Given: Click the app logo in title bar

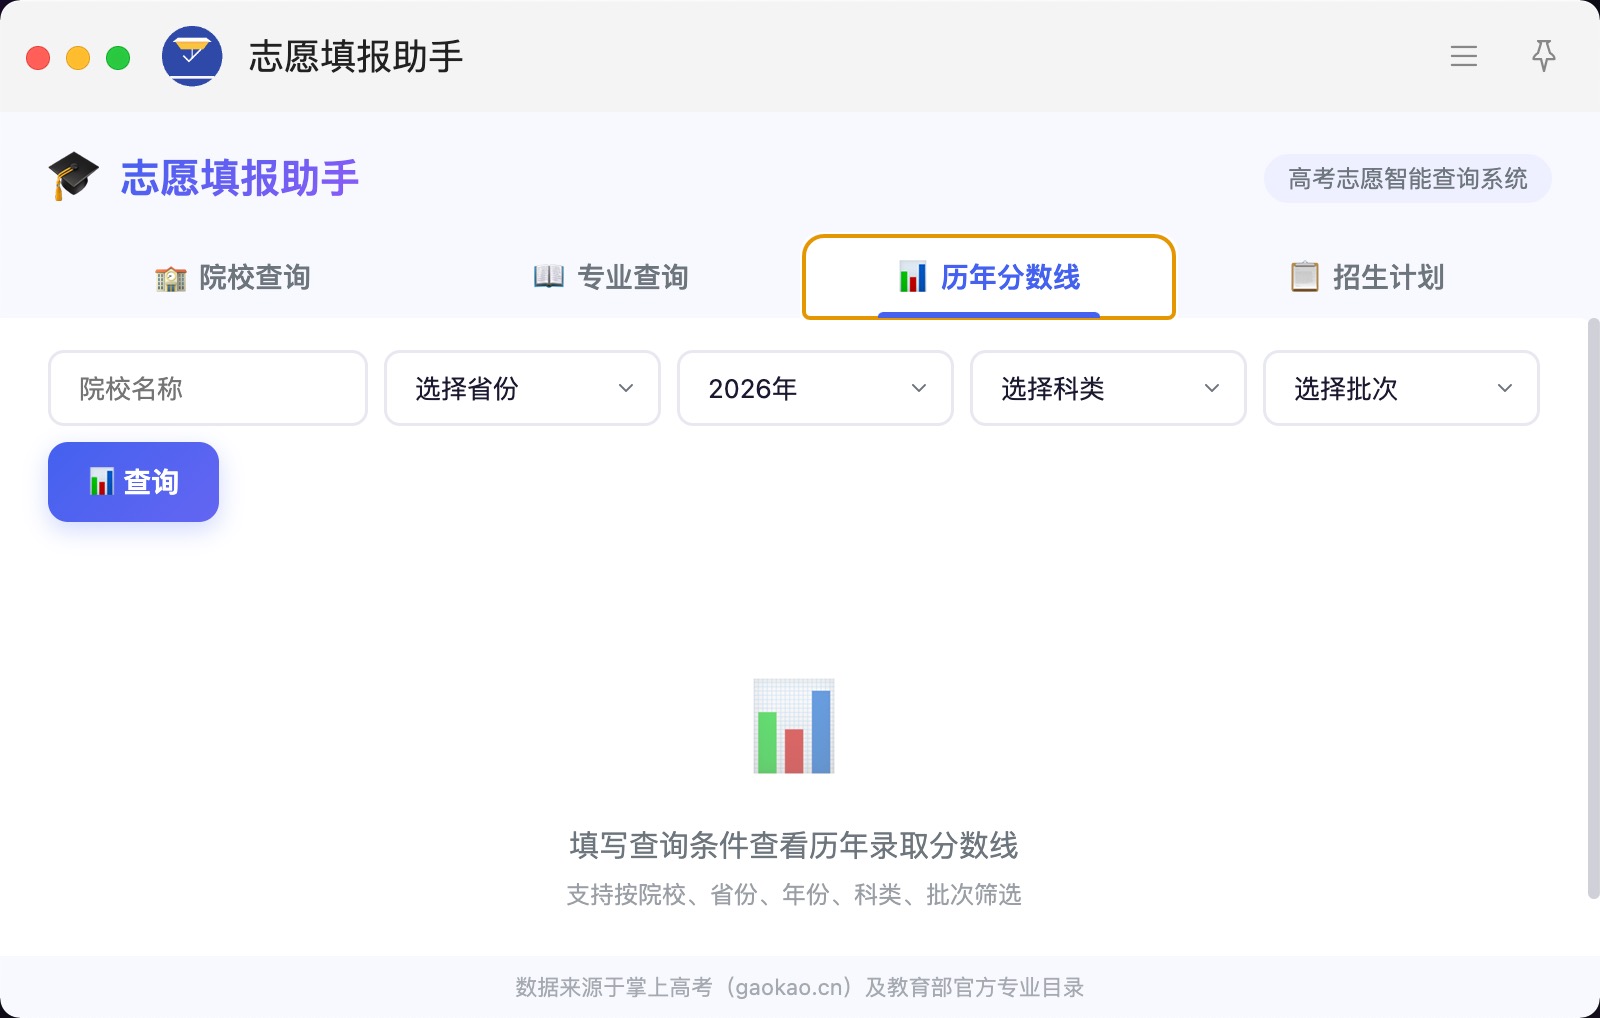Looking at the screenshot, I should pos(192,56).
